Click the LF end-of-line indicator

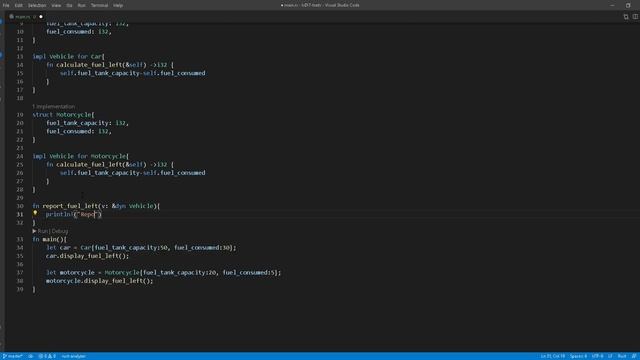610,356
